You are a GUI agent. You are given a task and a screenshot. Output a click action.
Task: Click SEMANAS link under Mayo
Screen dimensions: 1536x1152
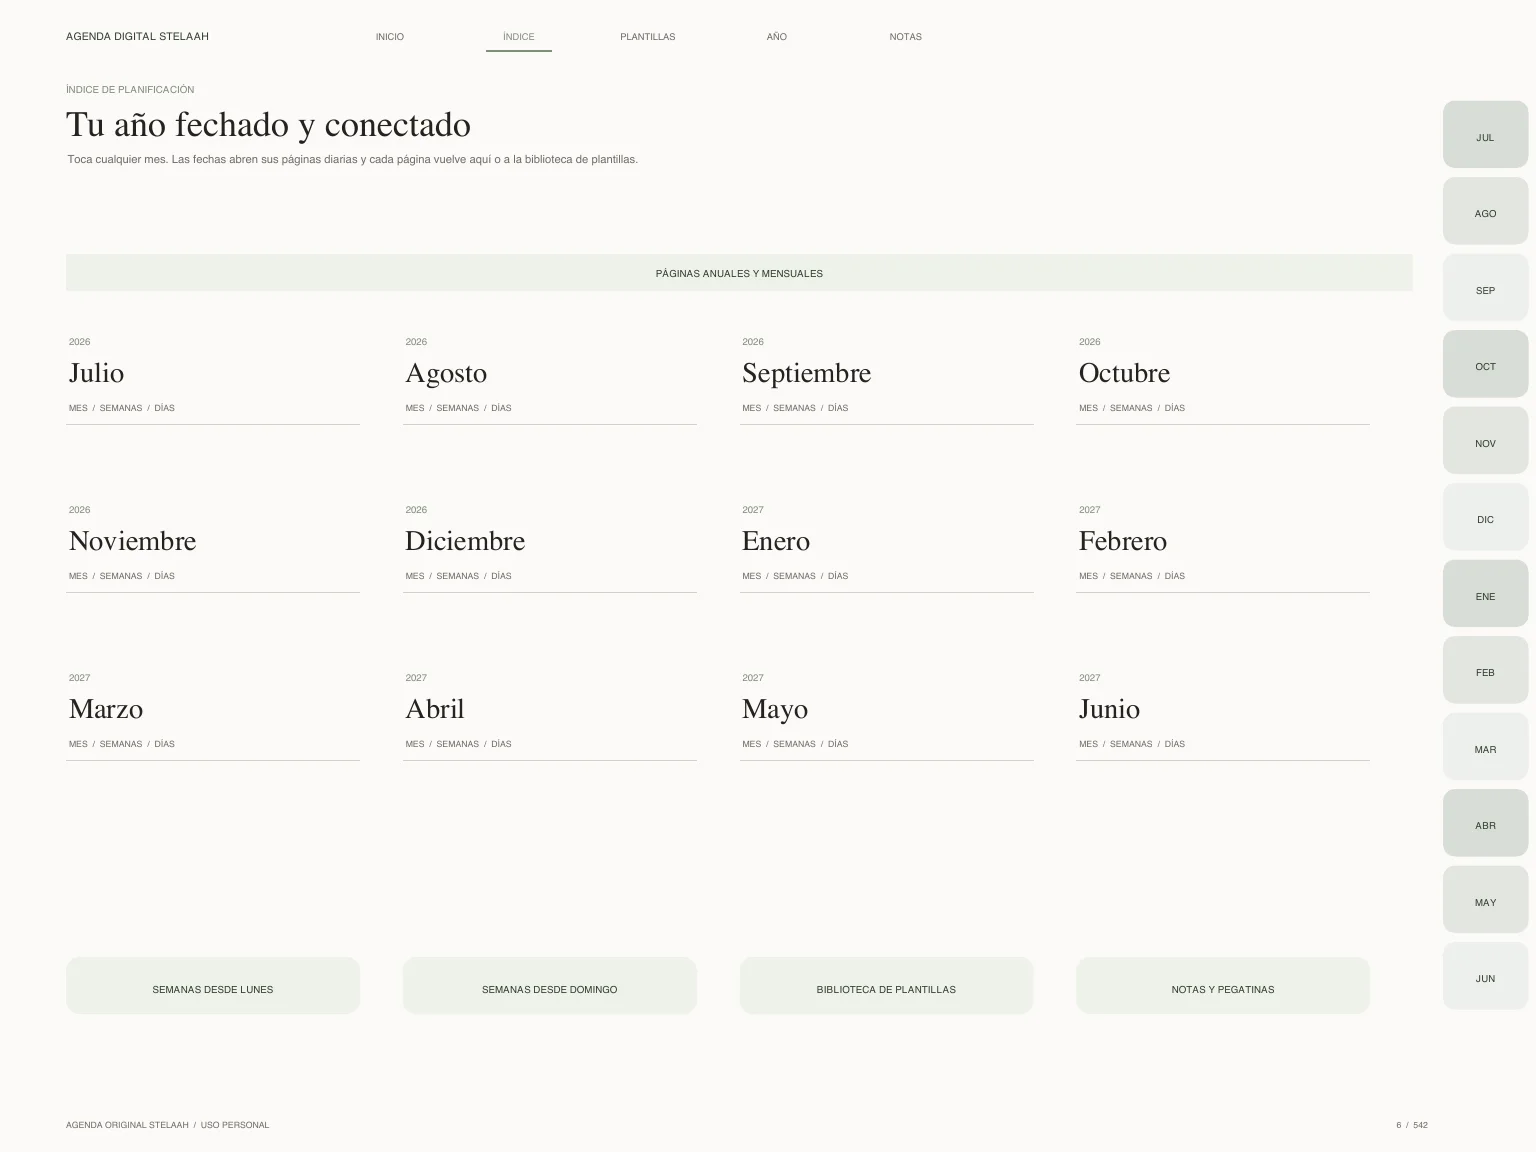tap(795, 744)
